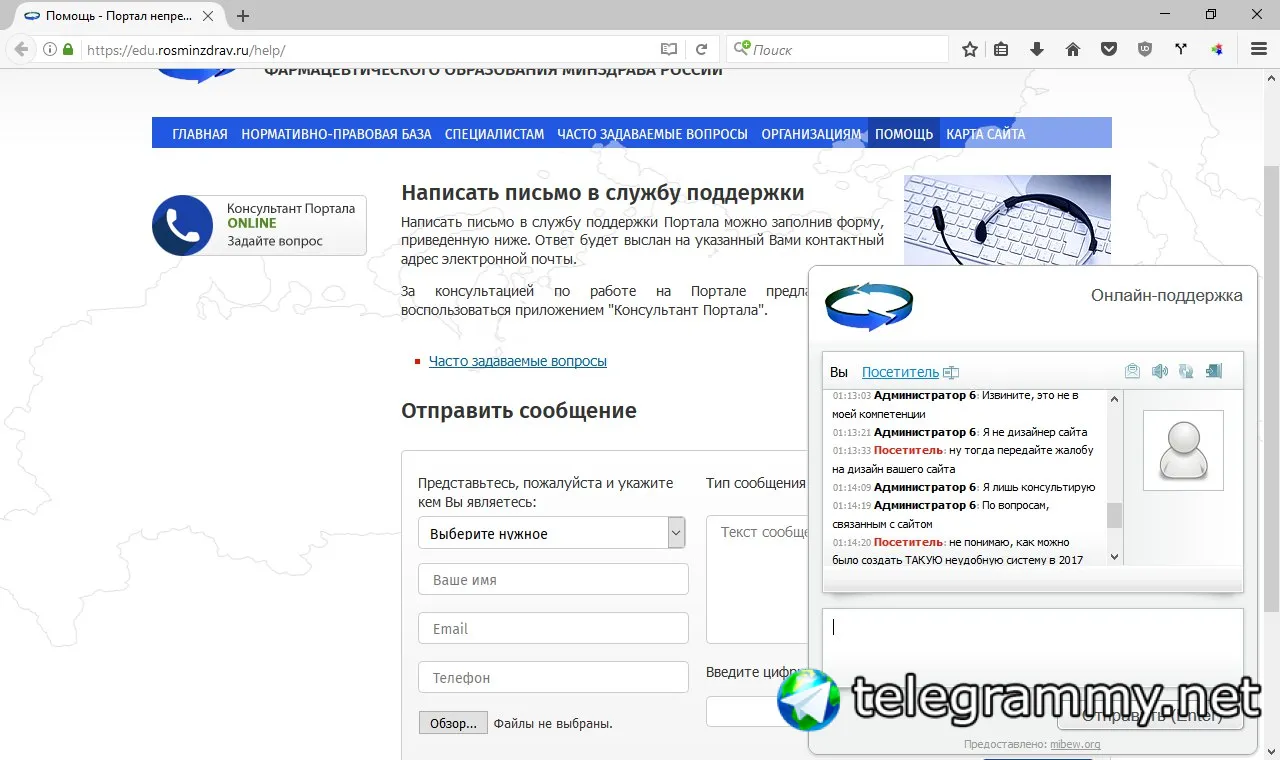1280x760 pixels.
Task: Click the mail chat history icon
Action: [1132, 371]
